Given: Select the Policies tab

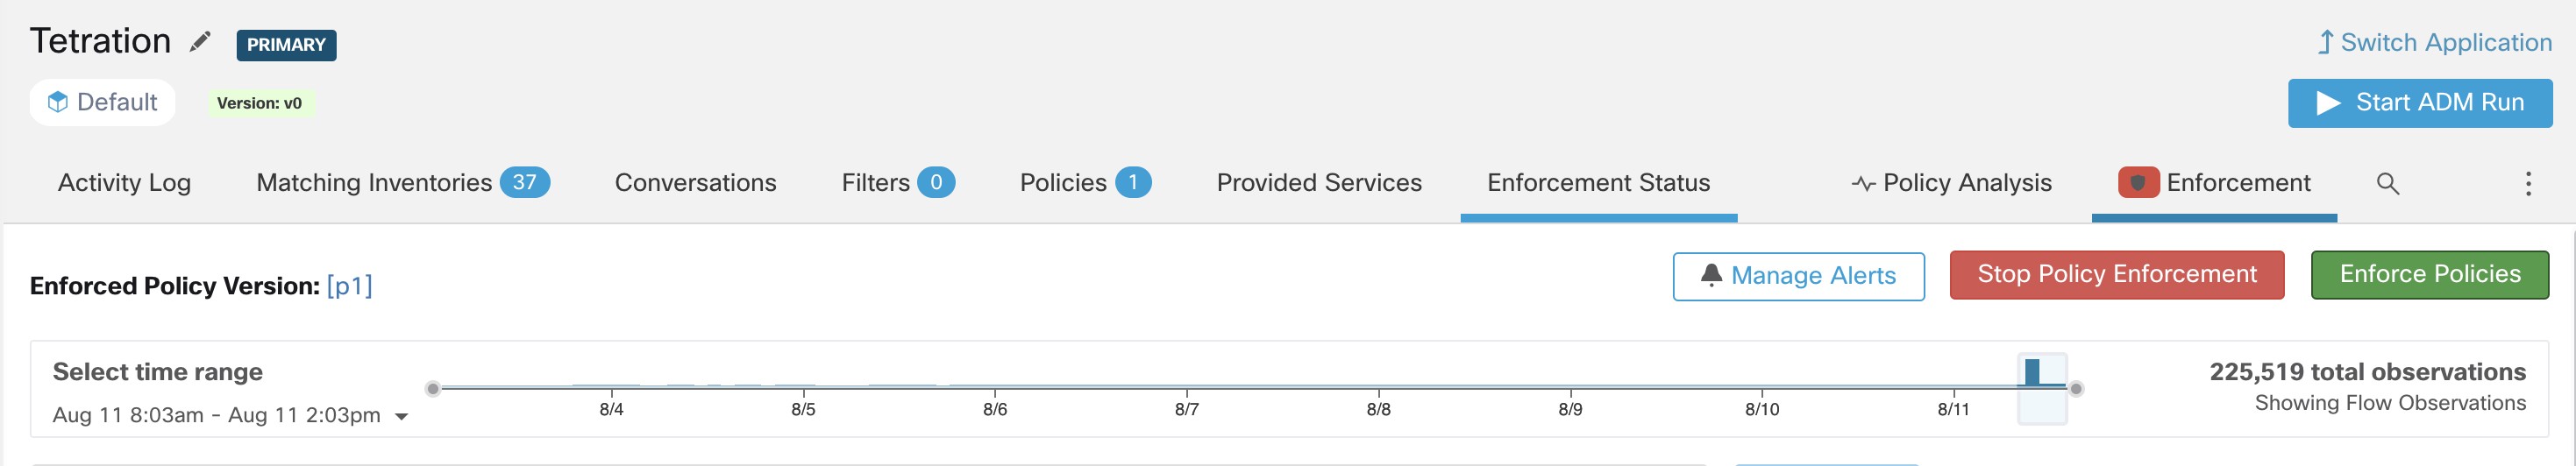Looking at the screenshot, I should point(1085,183).
